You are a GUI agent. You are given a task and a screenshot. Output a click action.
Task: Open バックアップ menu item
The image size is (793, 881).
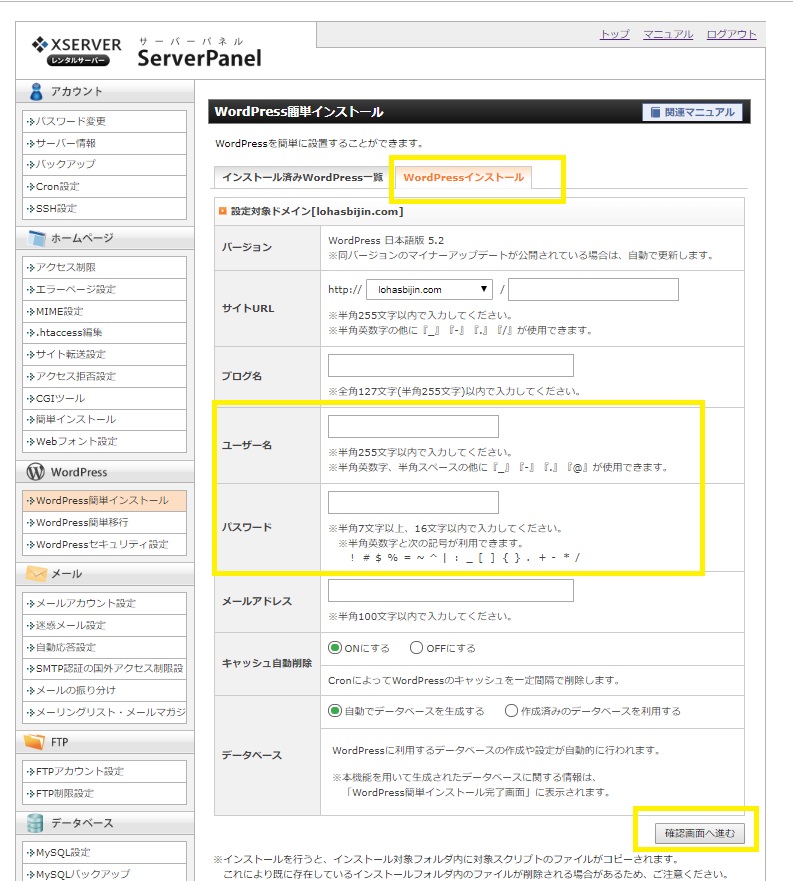tap(105, 165)
